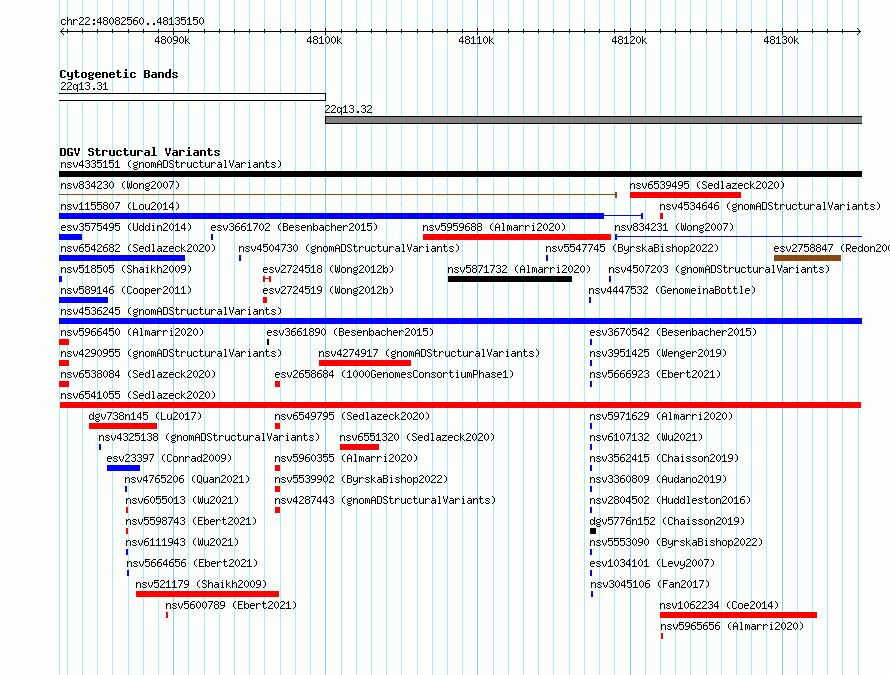
Task: Click the nsv1155807 (Lou2014) label
Action: pos(120,206)
